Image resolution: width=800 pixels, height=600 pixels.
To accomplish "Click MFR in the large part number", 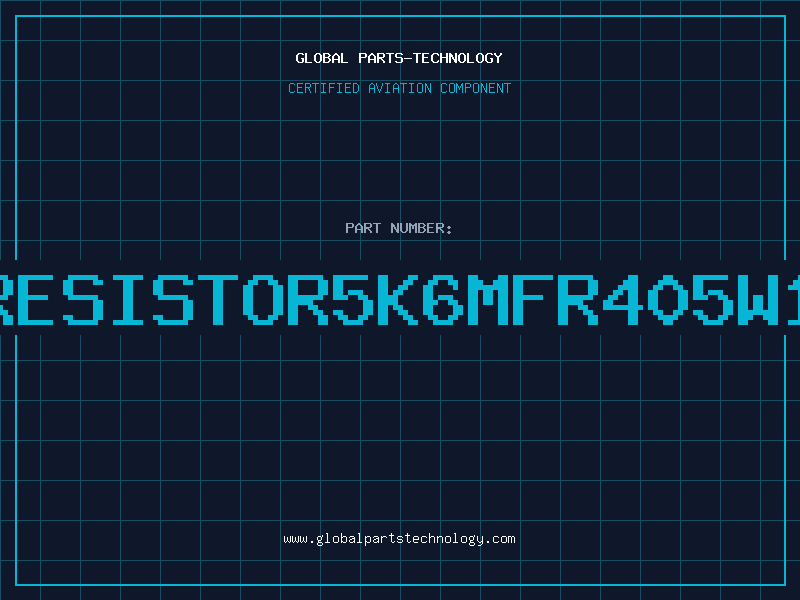I will [533, 299].
